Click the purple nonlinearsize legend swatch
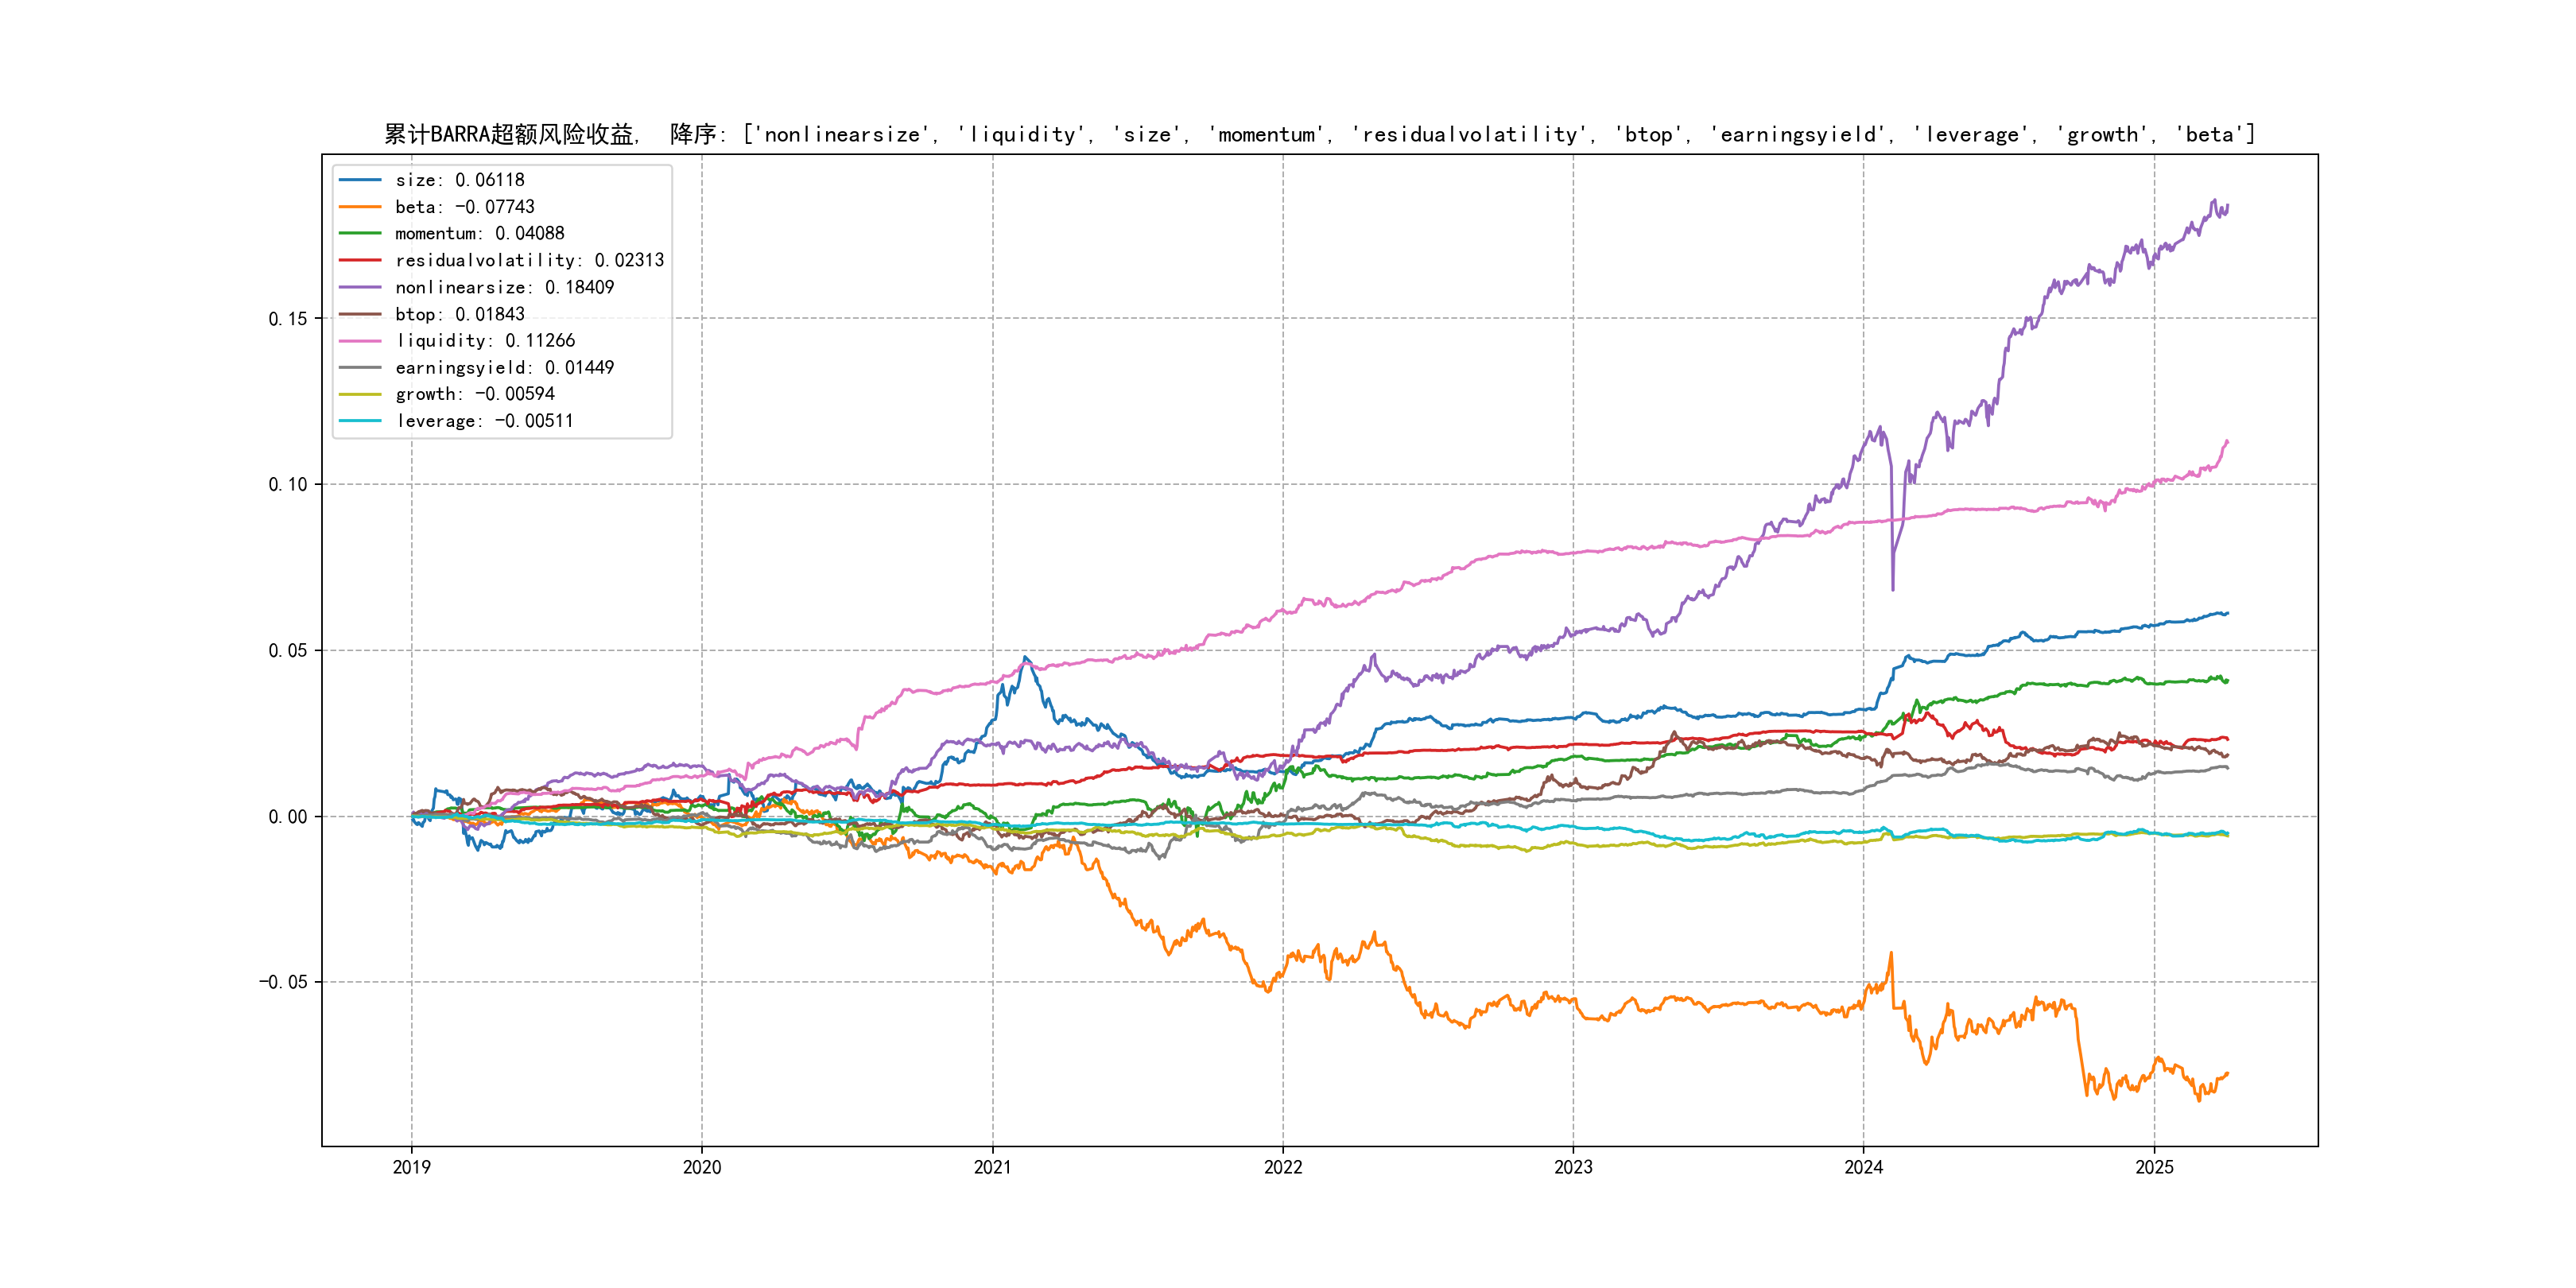The width and height of the screenshot is (2576, 1288). click(360, 287)
